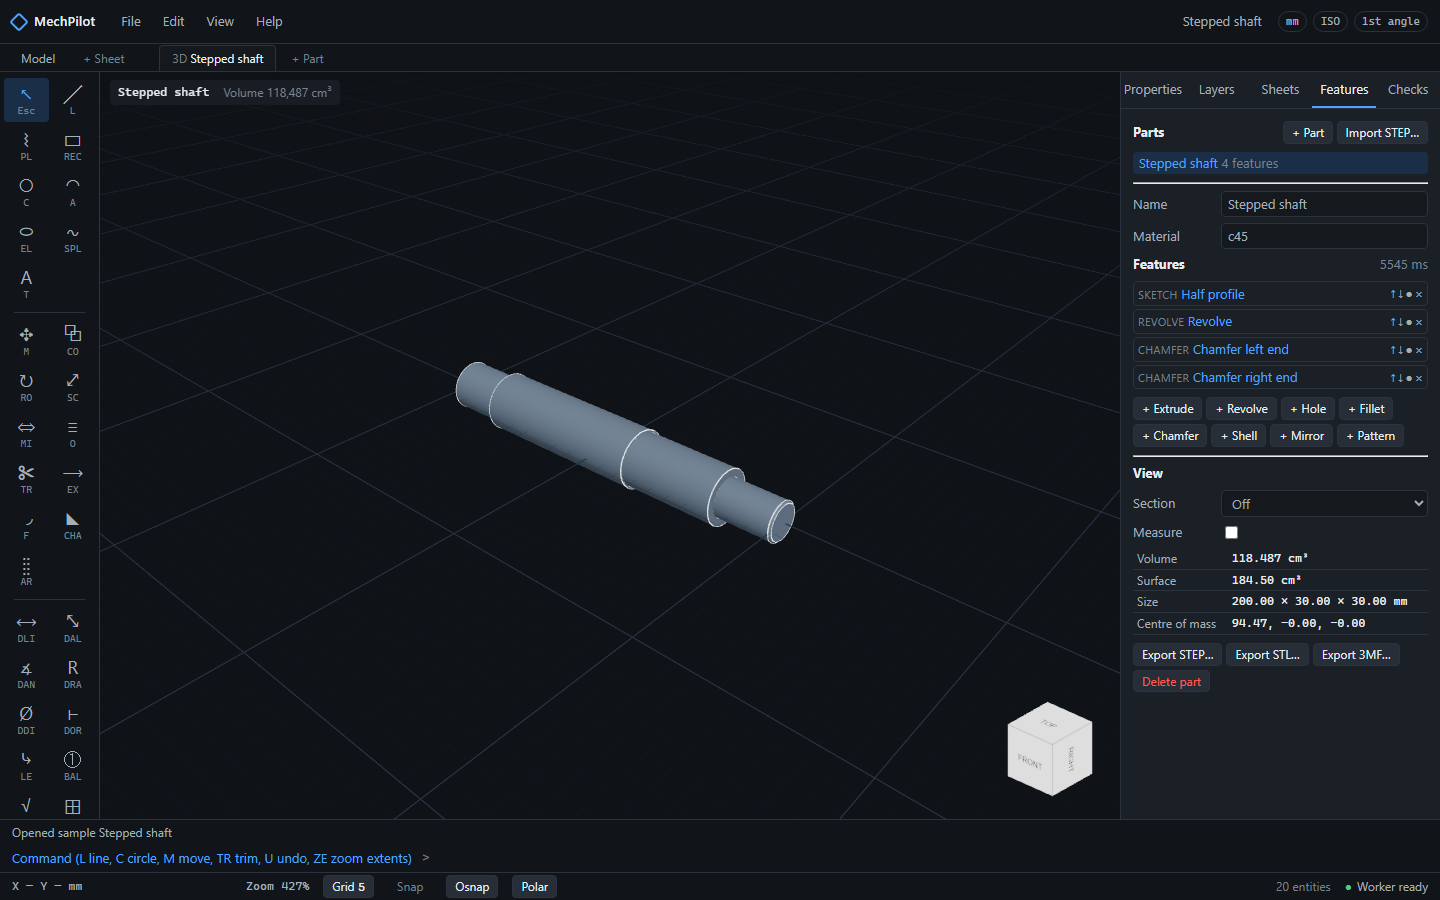This screenshot has height=900, width=1440.
Task: Enable the Measure checkbox
Action: click(1231, 533)
